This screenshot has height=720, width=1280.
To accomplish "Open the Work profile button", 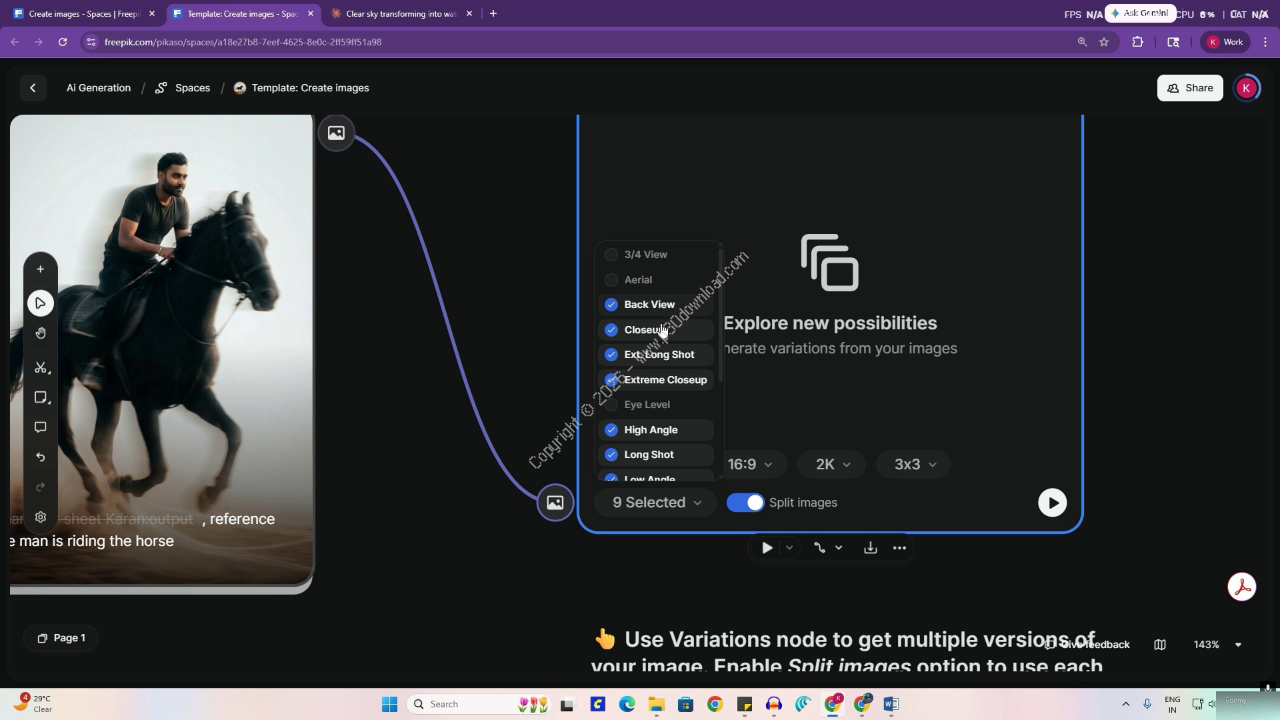I will point(1225,42).
